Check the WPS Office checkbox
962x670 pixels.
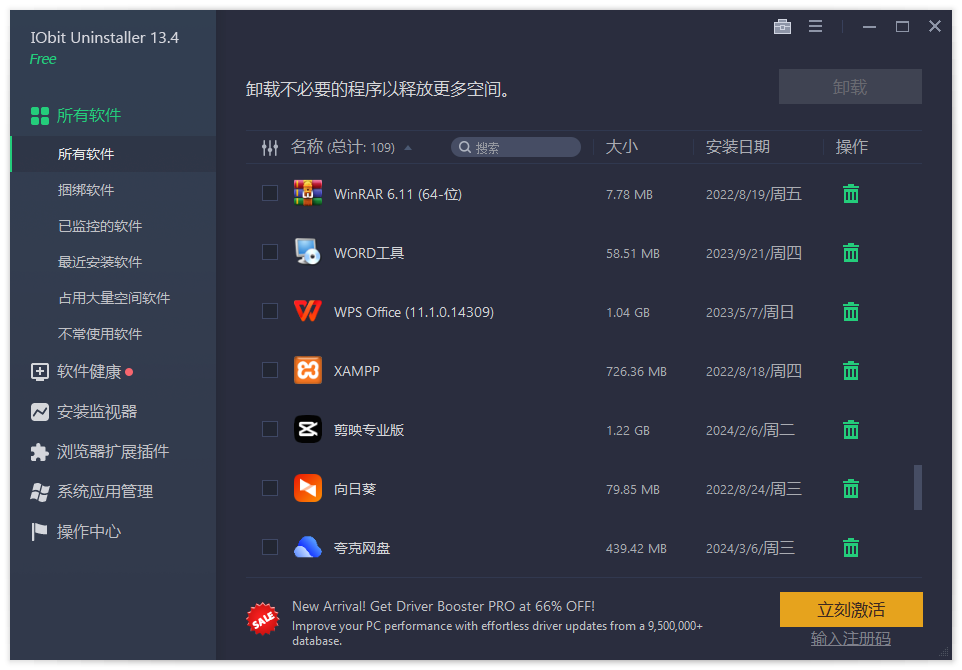coord(270,311)
